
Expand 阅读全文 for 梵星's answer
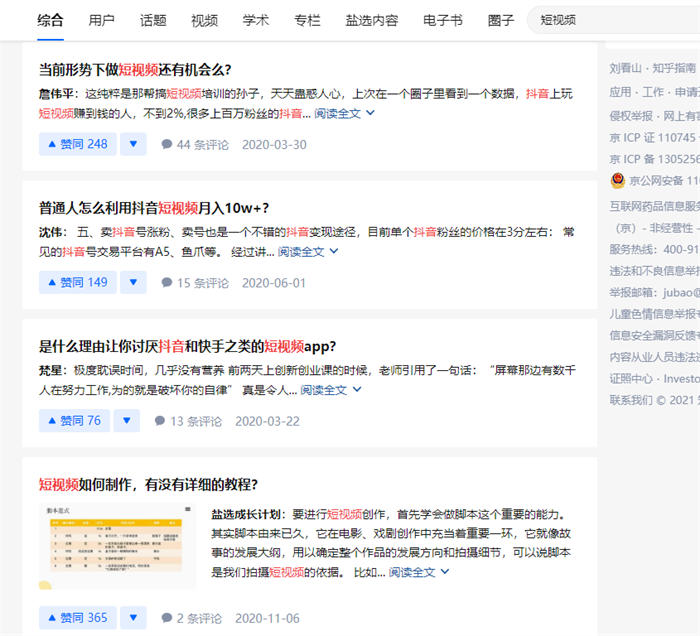330,389
